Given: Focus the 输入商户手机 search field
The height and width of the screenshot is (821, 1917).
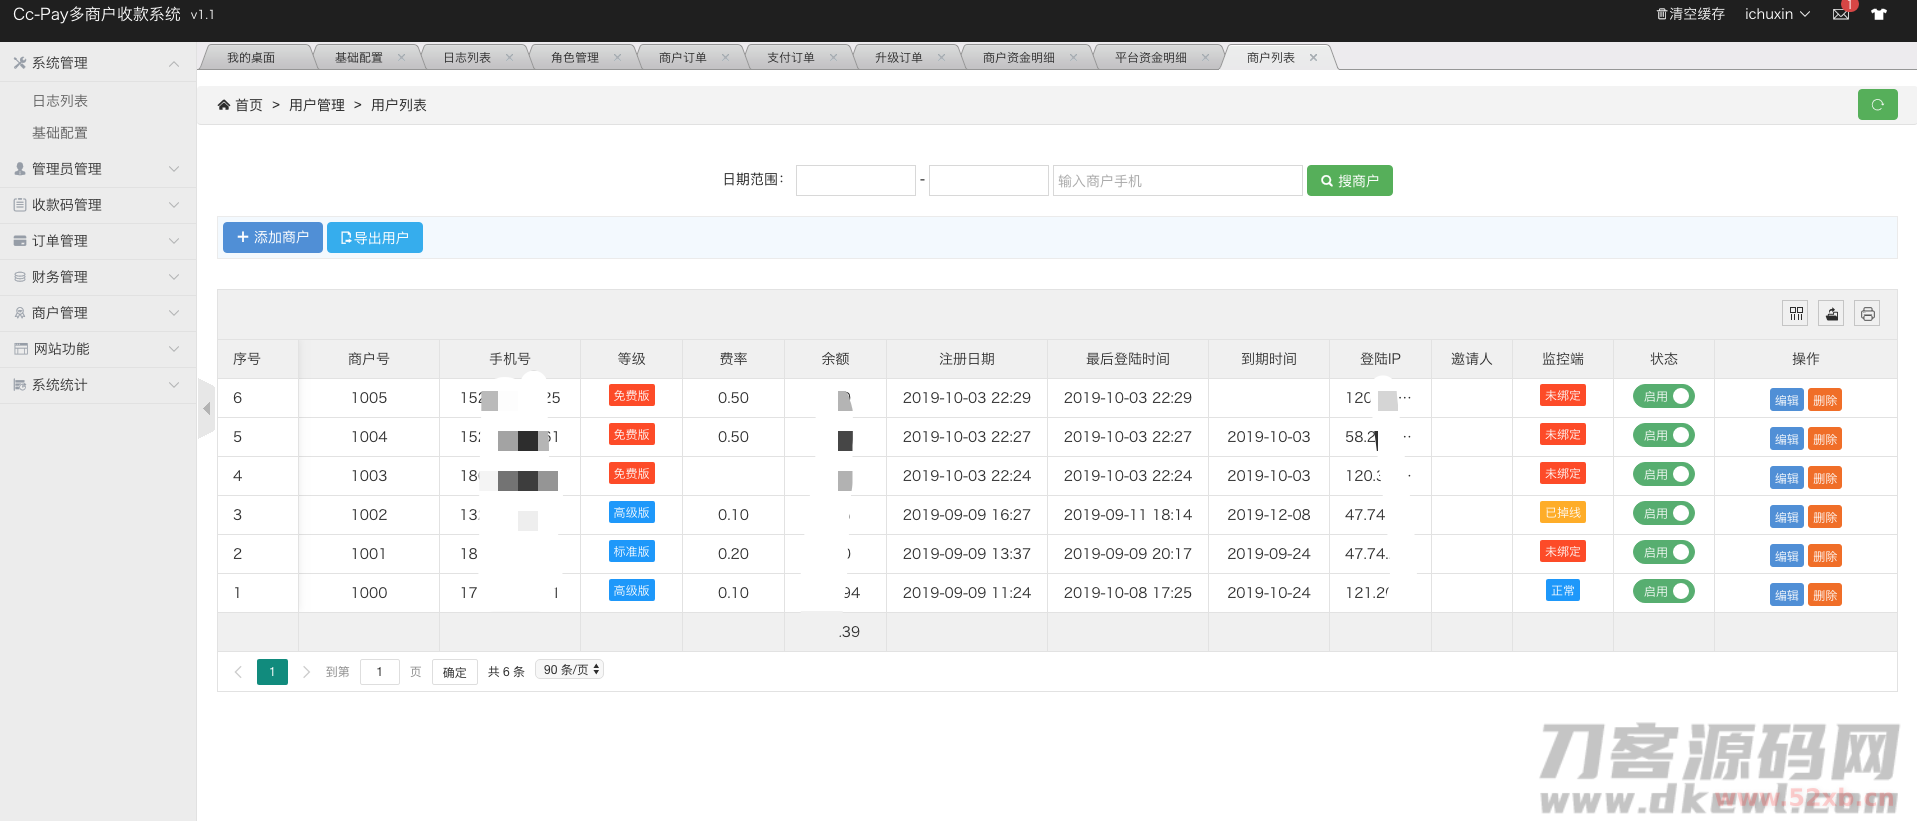Looking at the screenshot, I should 1177,181.
